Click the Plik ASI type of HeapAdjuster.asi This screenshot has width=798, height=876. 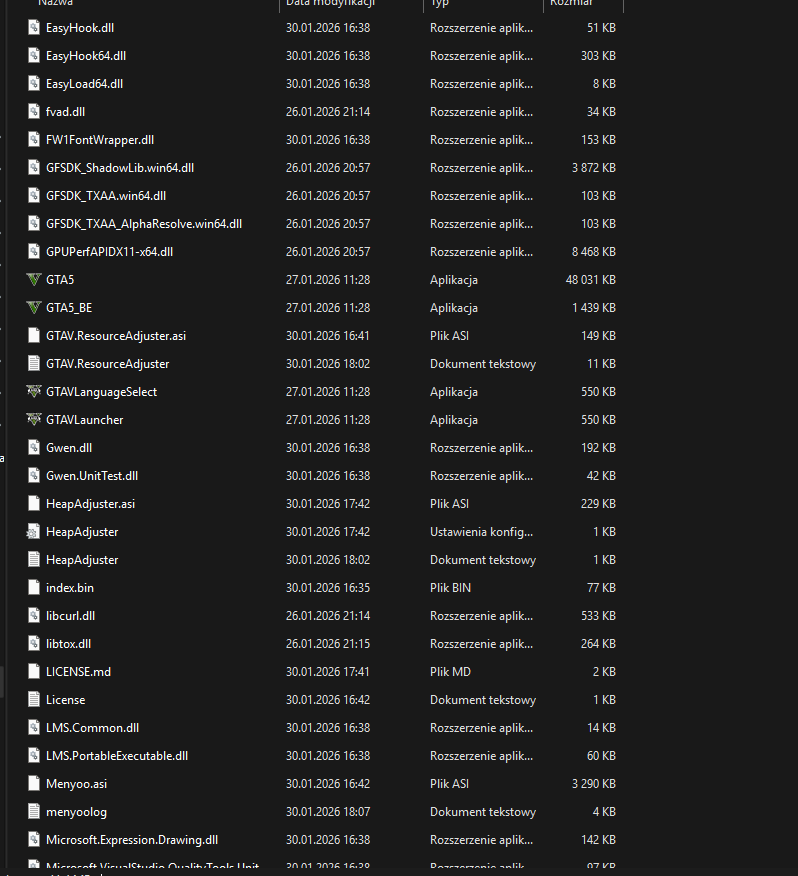(449, 503)
